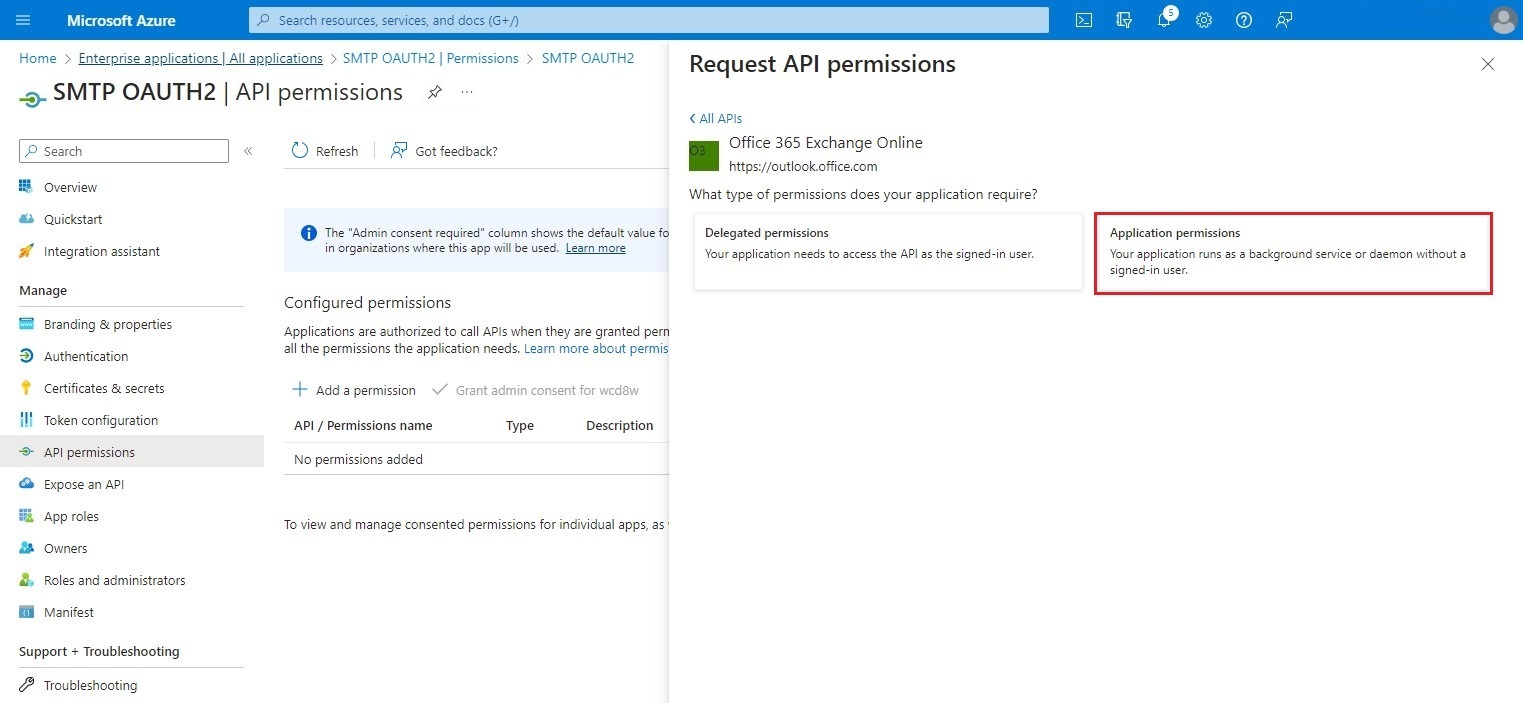Click the Refresh icon
This screenshot has width=1523, height=703.
coord(300,150)
